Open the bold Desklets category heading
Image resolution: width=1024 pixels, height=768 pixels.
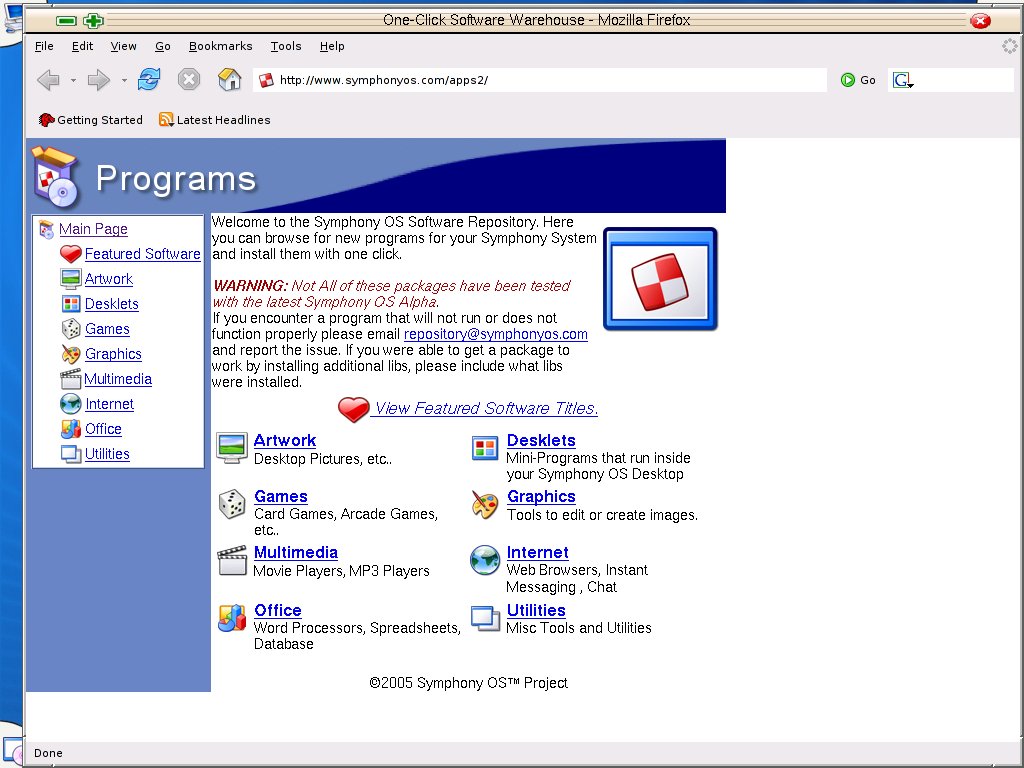541,441
